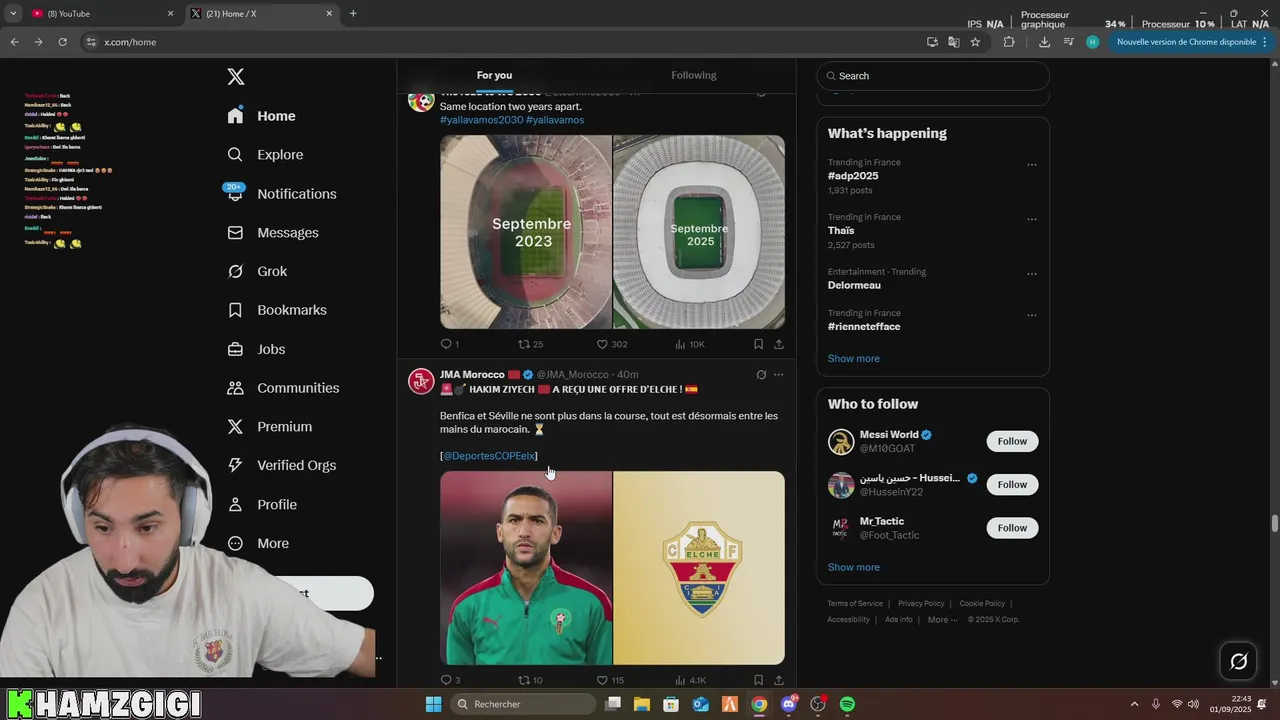Open more options for Thaïs trend
This screenshot has width=1280, height=720.
(x=1032, y=219)
